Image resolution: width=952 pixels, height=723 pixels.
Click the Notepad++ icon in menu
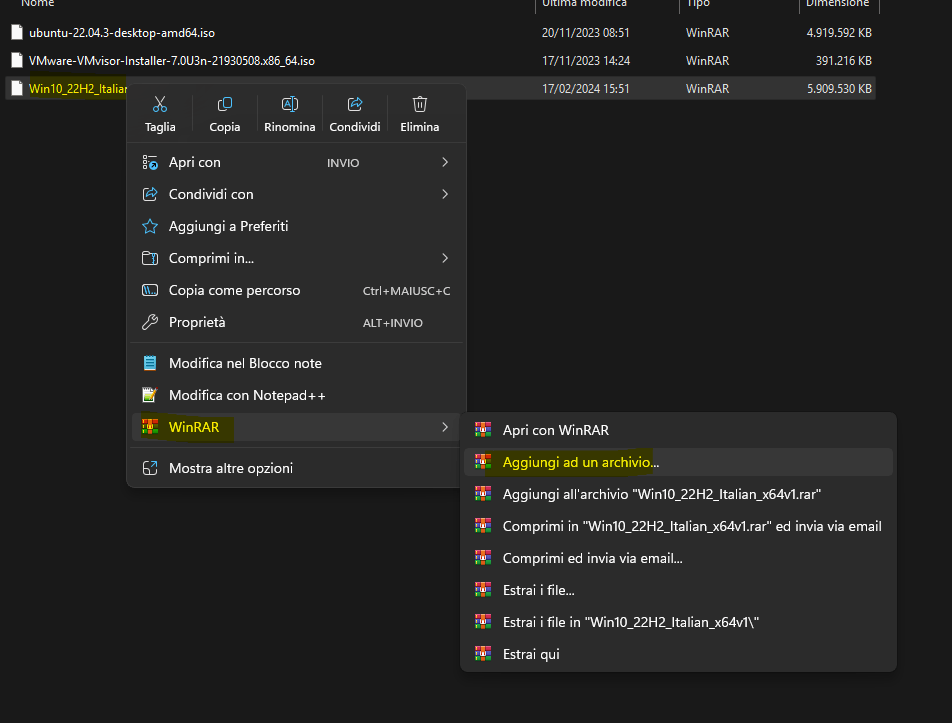pyautogui.click(x=150, y=395)
